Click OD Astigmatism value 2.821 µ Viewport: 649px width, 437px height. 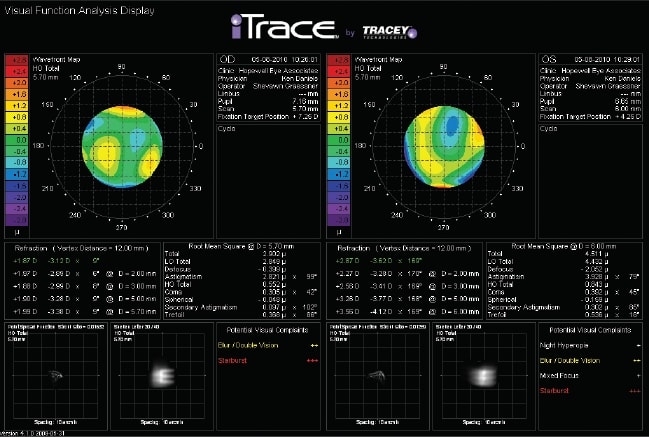(x=274, y=277)
